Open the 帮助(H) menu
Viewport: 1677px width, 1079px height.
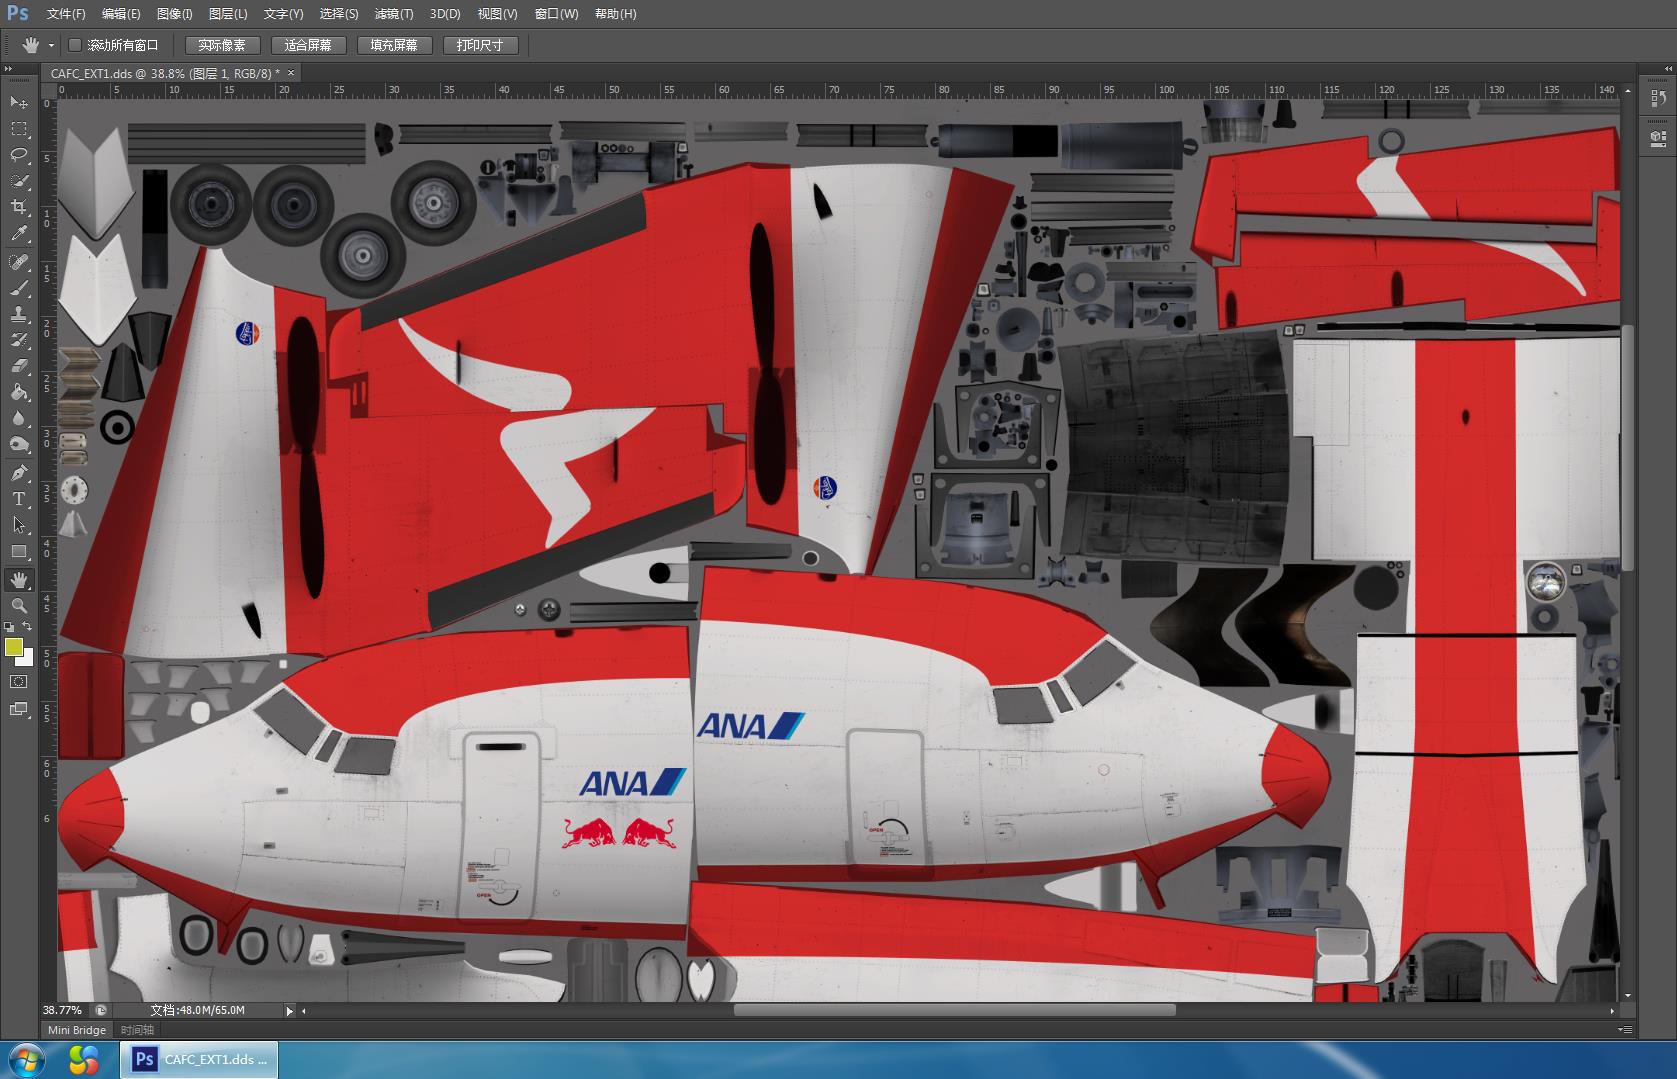(615, 14)
